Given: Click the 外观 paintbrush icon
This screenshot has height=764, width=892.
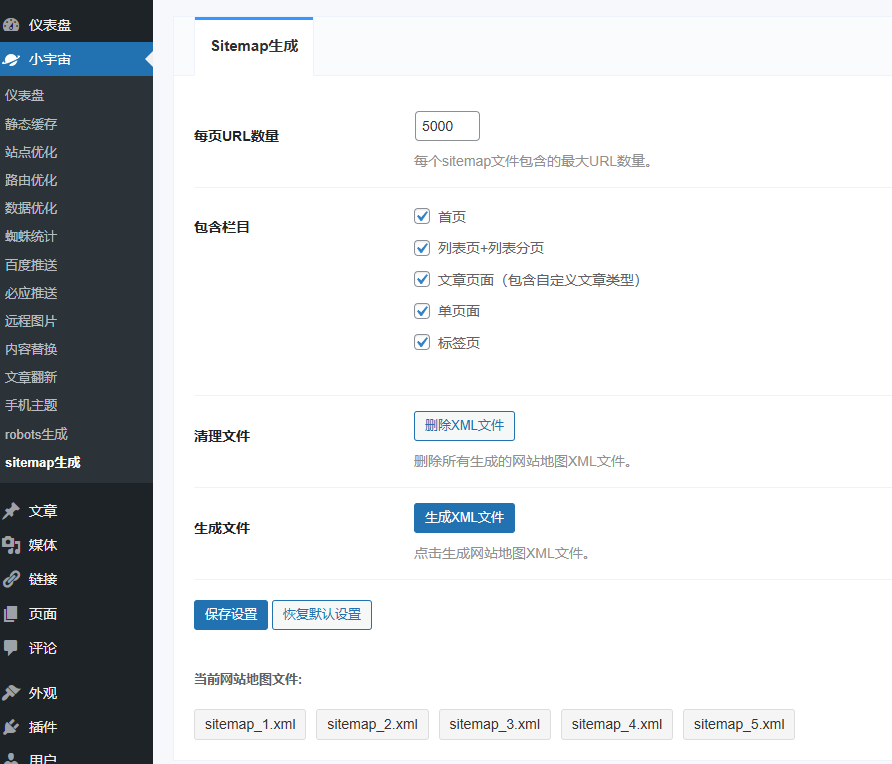Looking at the screenshot, I should (x=11, y=693).
